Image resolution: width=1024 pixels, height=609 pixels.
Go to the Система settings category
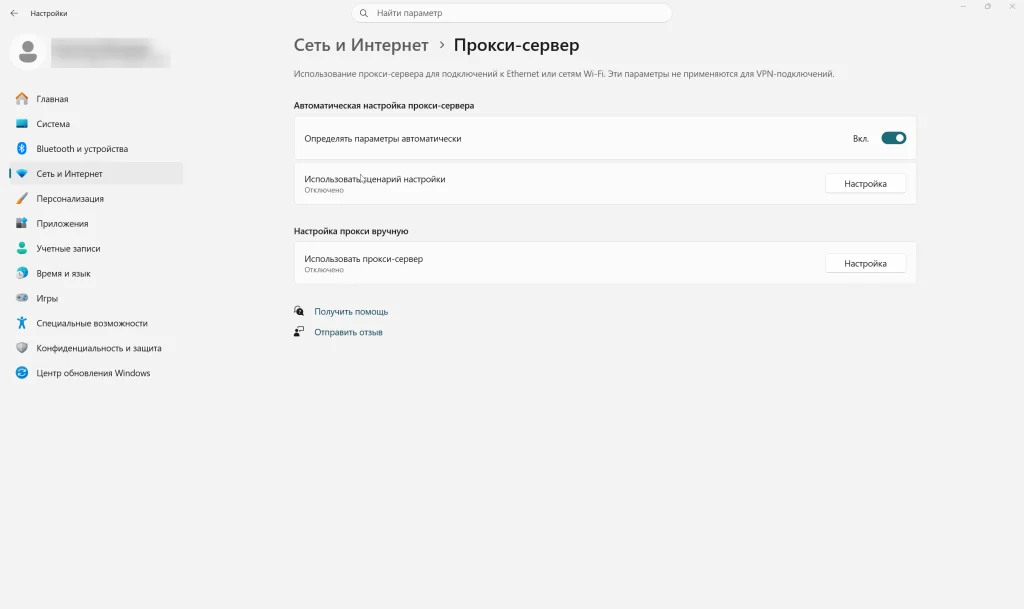(95, 123)
